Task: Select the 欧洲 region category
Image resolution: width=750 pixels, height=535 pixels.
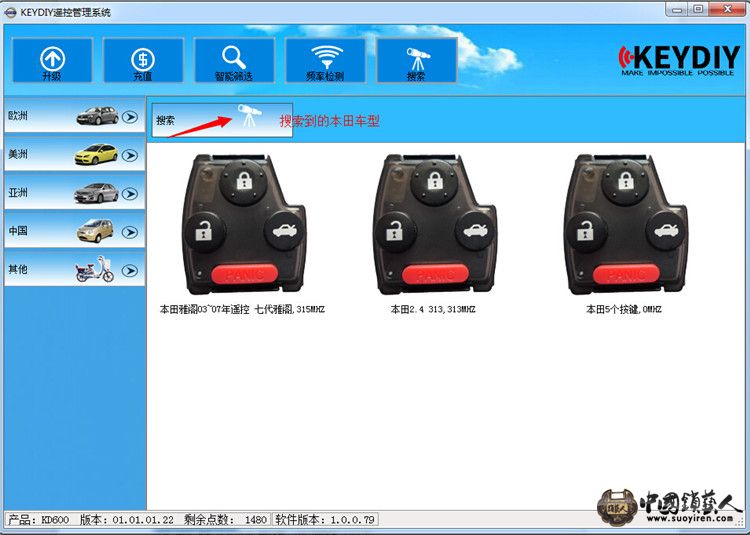Action: (x=75, y=116)
